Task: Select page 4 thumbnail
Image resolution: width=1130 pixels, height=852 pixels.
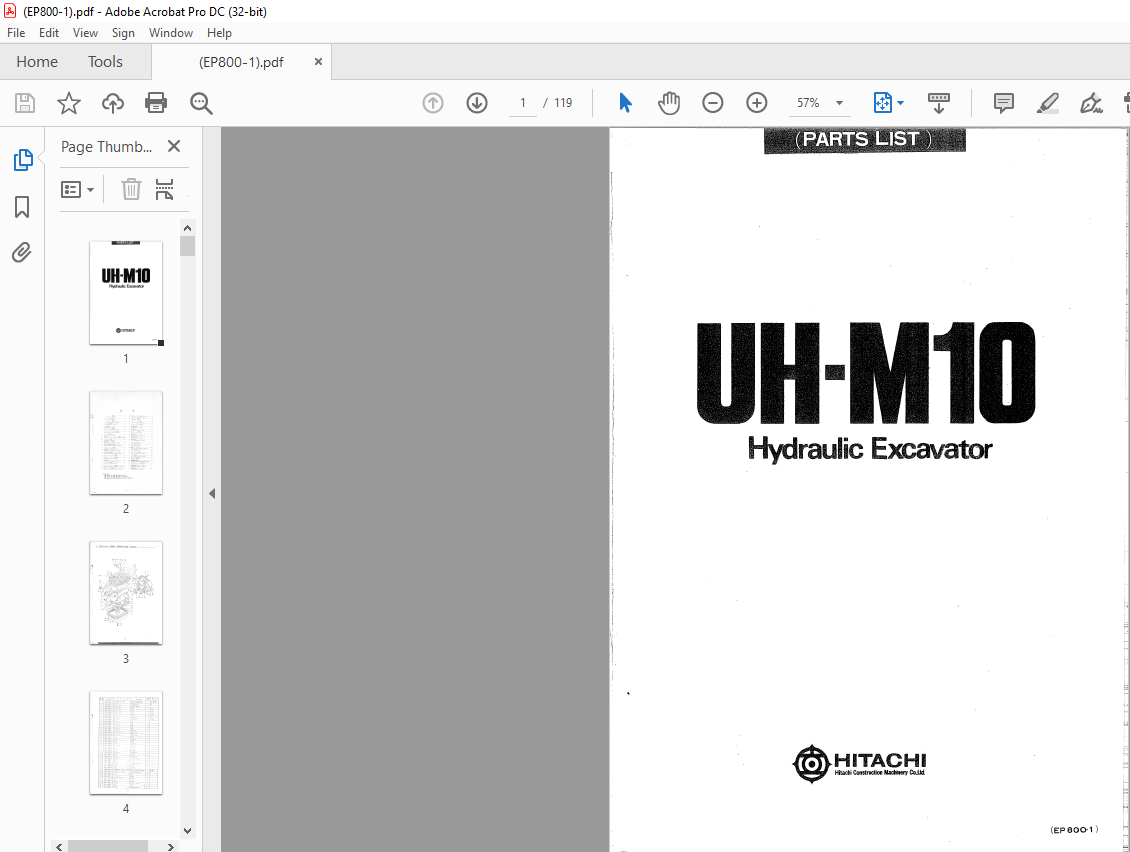Action: point(126,742)
